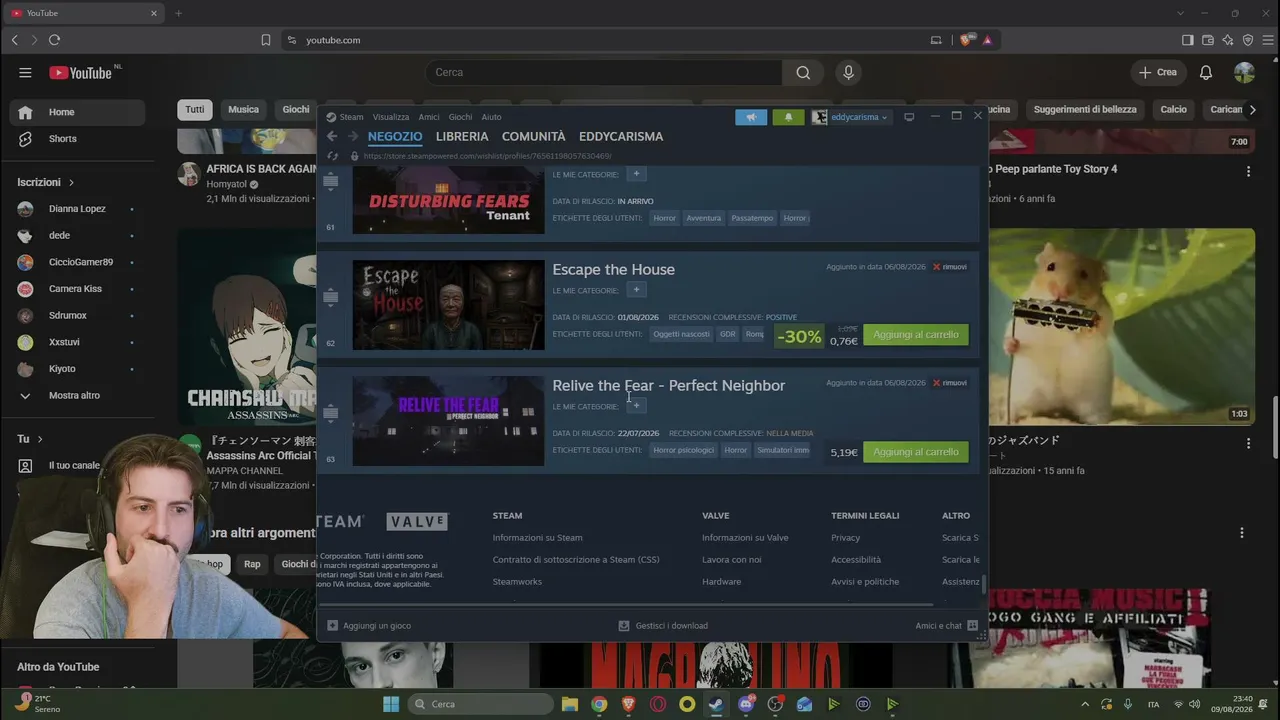Show next YouTube category chips arrow

1253,110
